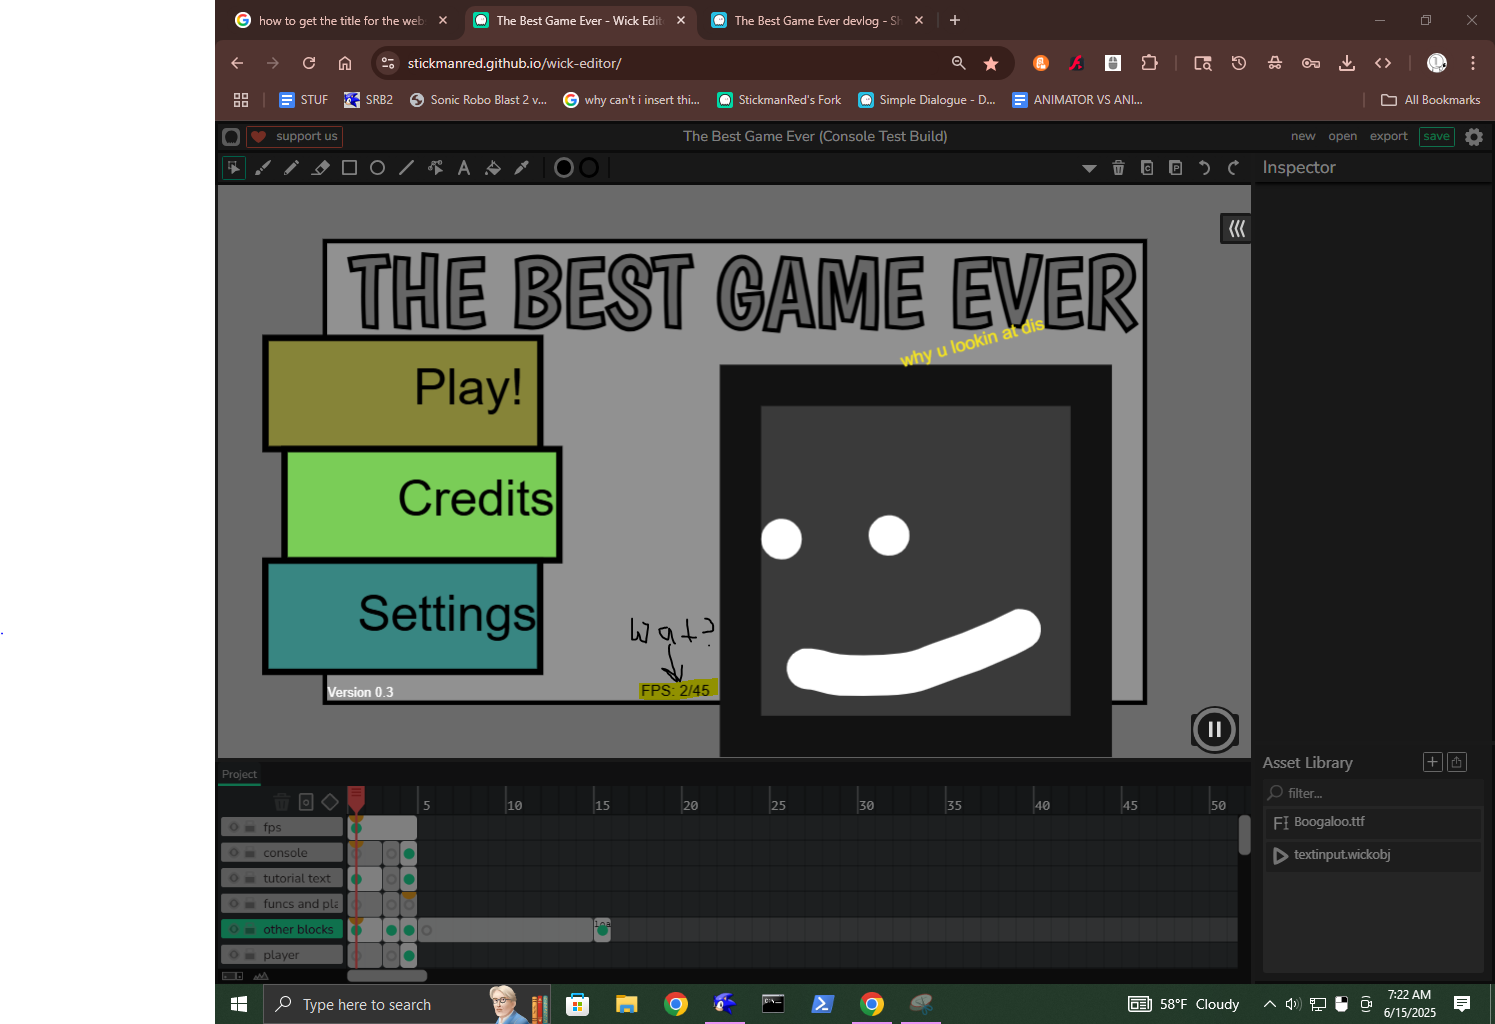Click the Copy icon in toolbar
This screenshot has height=1024, width=1495.
click(x=1147, y=168)
